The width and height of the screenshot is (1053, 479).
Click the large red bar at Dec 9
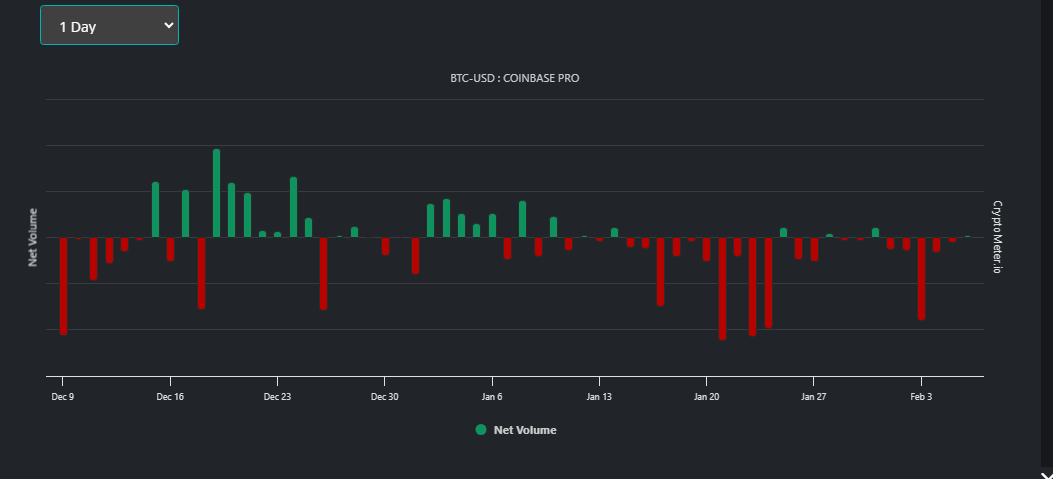(63, 286)
